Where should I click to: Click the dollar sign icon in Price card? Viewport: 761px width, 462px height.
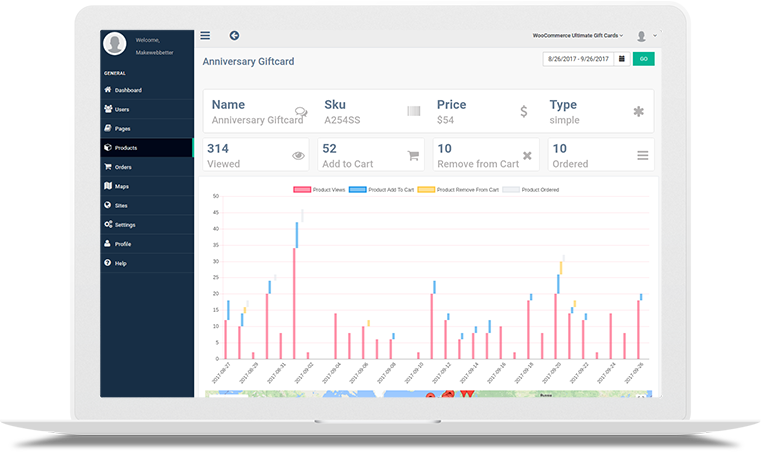(x=524, y=112)
